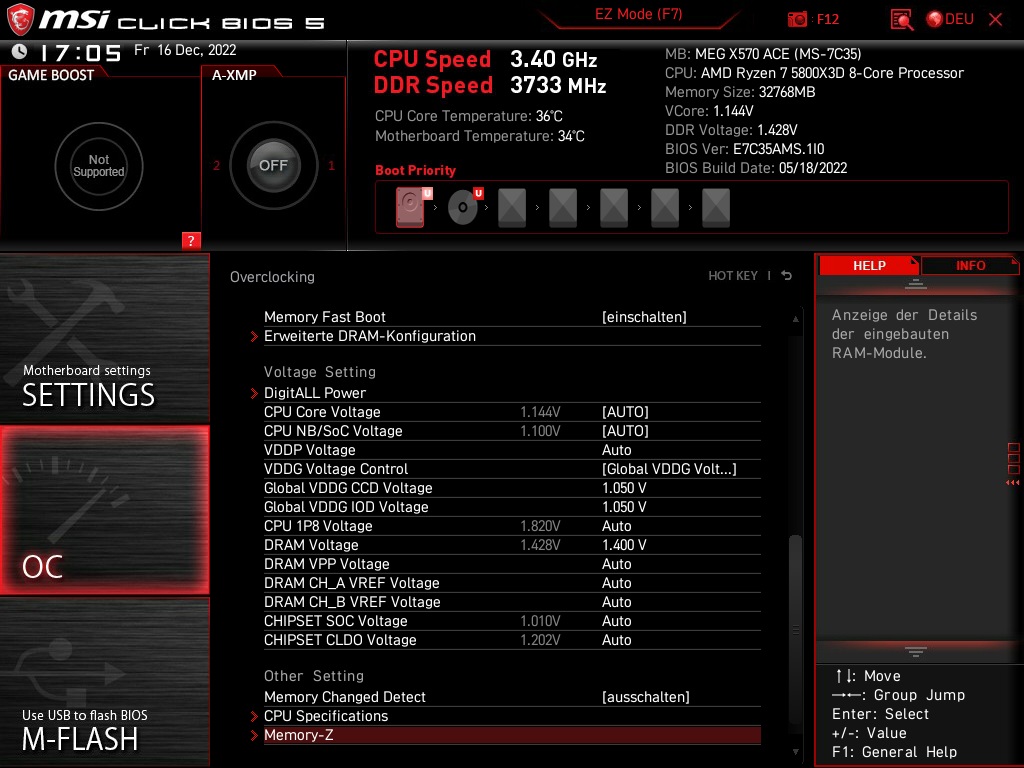Switch to the INFO tab
Image resolution: width=1024 pixels, height=768 pixels.
[x=970, y=265]
